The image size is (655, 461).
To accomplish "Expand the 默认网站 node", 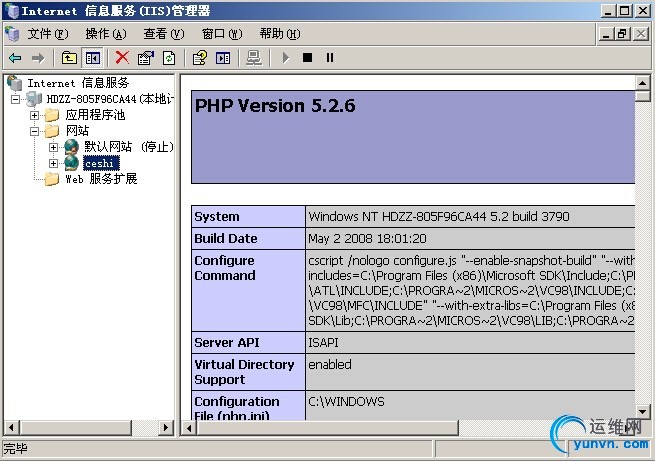I will (x=53, y=147).
